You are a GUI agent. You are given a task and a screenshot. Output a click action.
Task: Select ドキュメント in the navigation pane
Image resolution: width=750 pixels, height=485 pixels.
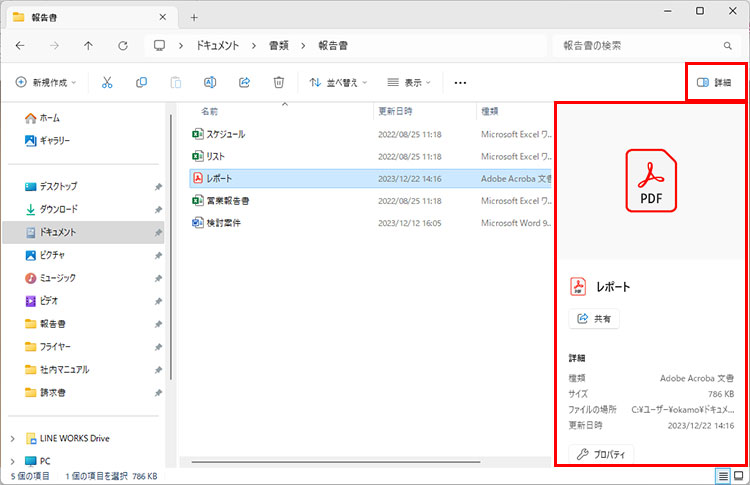(58, 232)
